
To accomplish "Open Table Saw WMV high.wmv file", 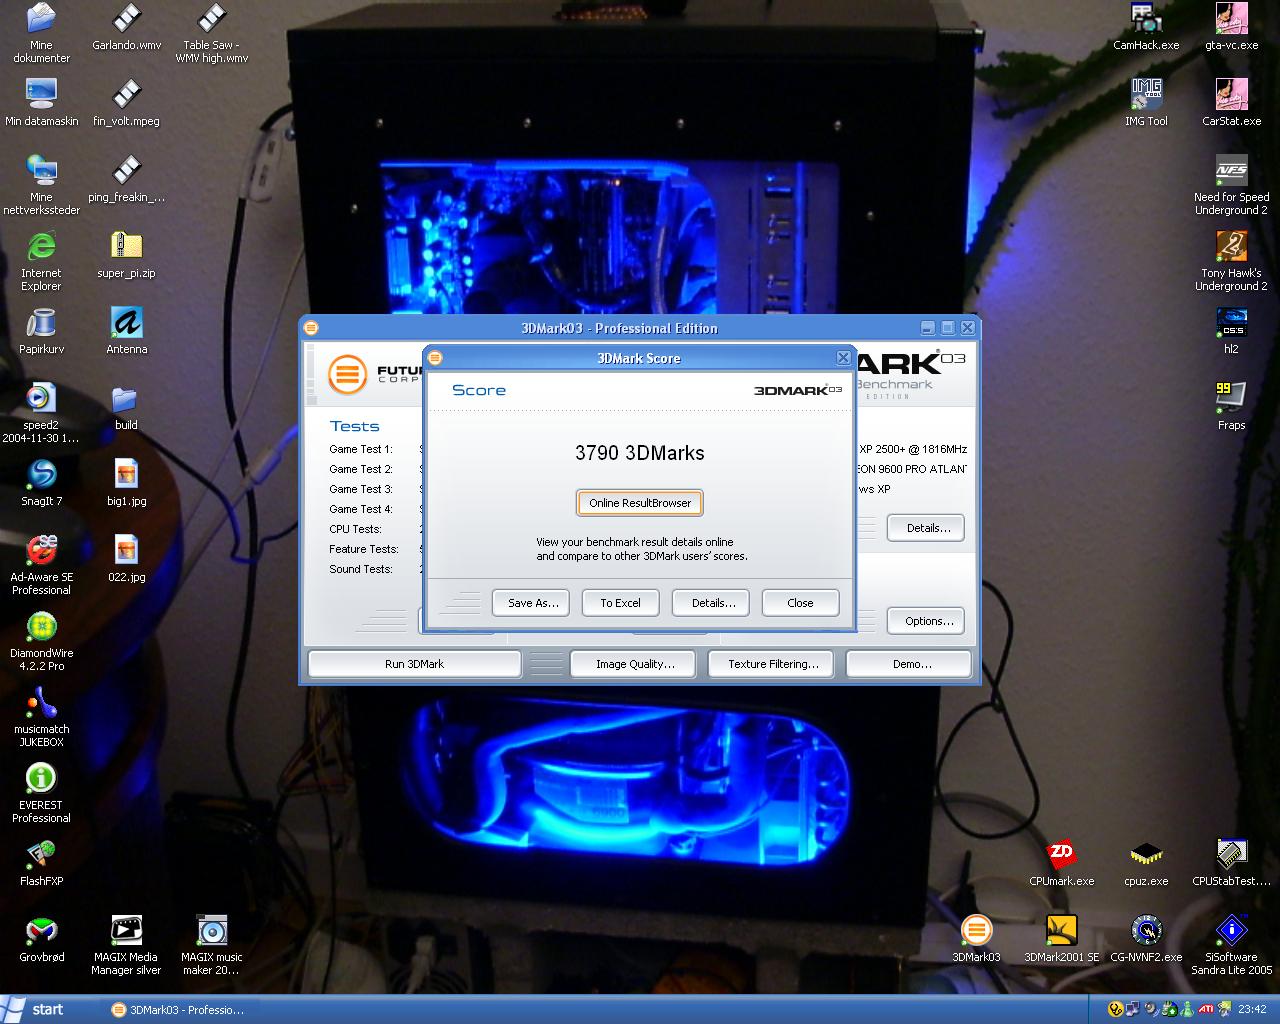I will pos(211,19).
